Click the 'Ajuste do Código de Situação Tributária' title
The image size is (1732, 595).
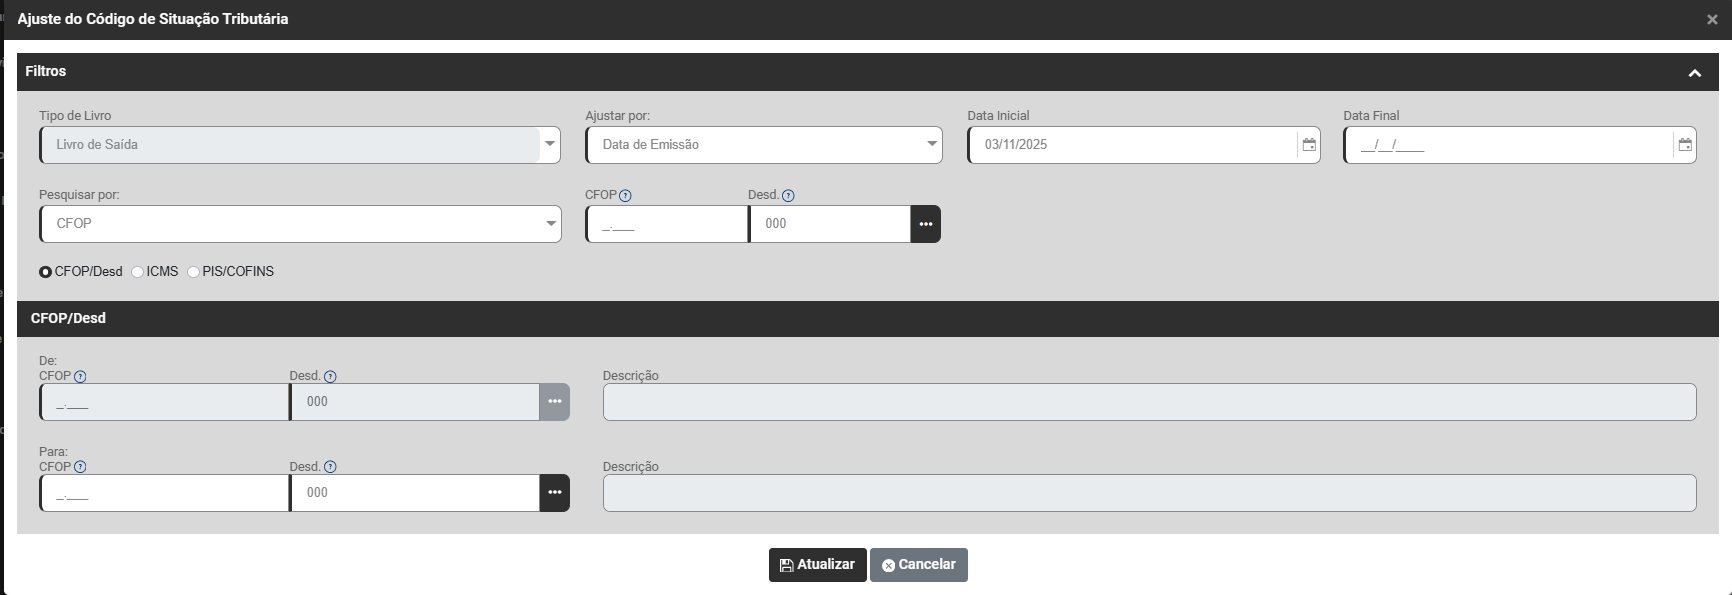coord(153,19)
